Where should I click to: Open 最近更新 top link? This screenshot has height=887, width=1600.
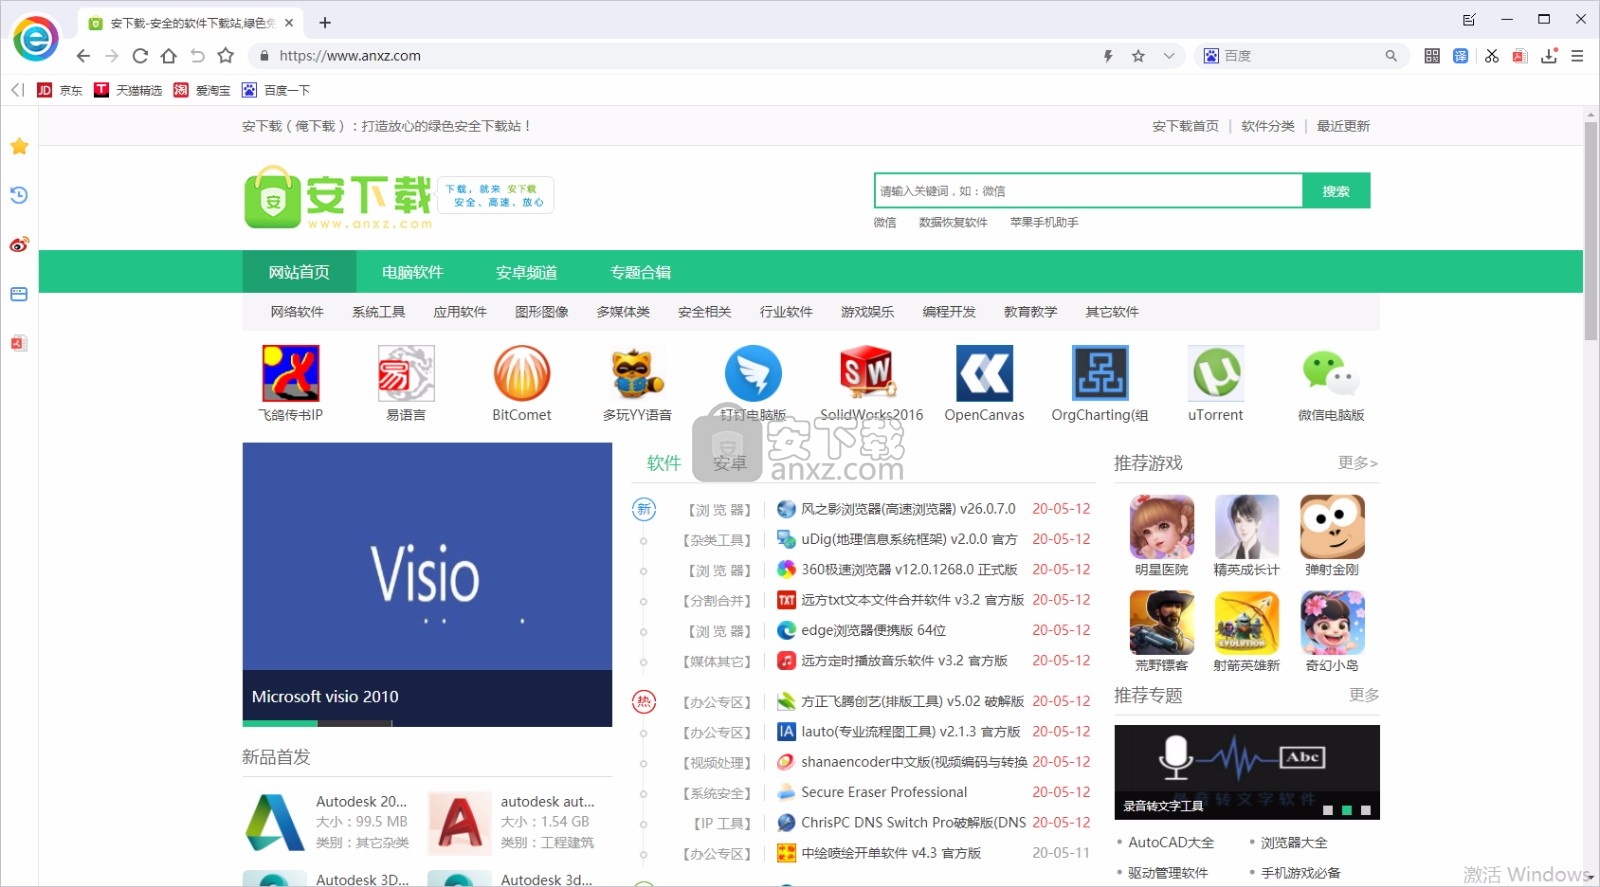click(1343, 126)
